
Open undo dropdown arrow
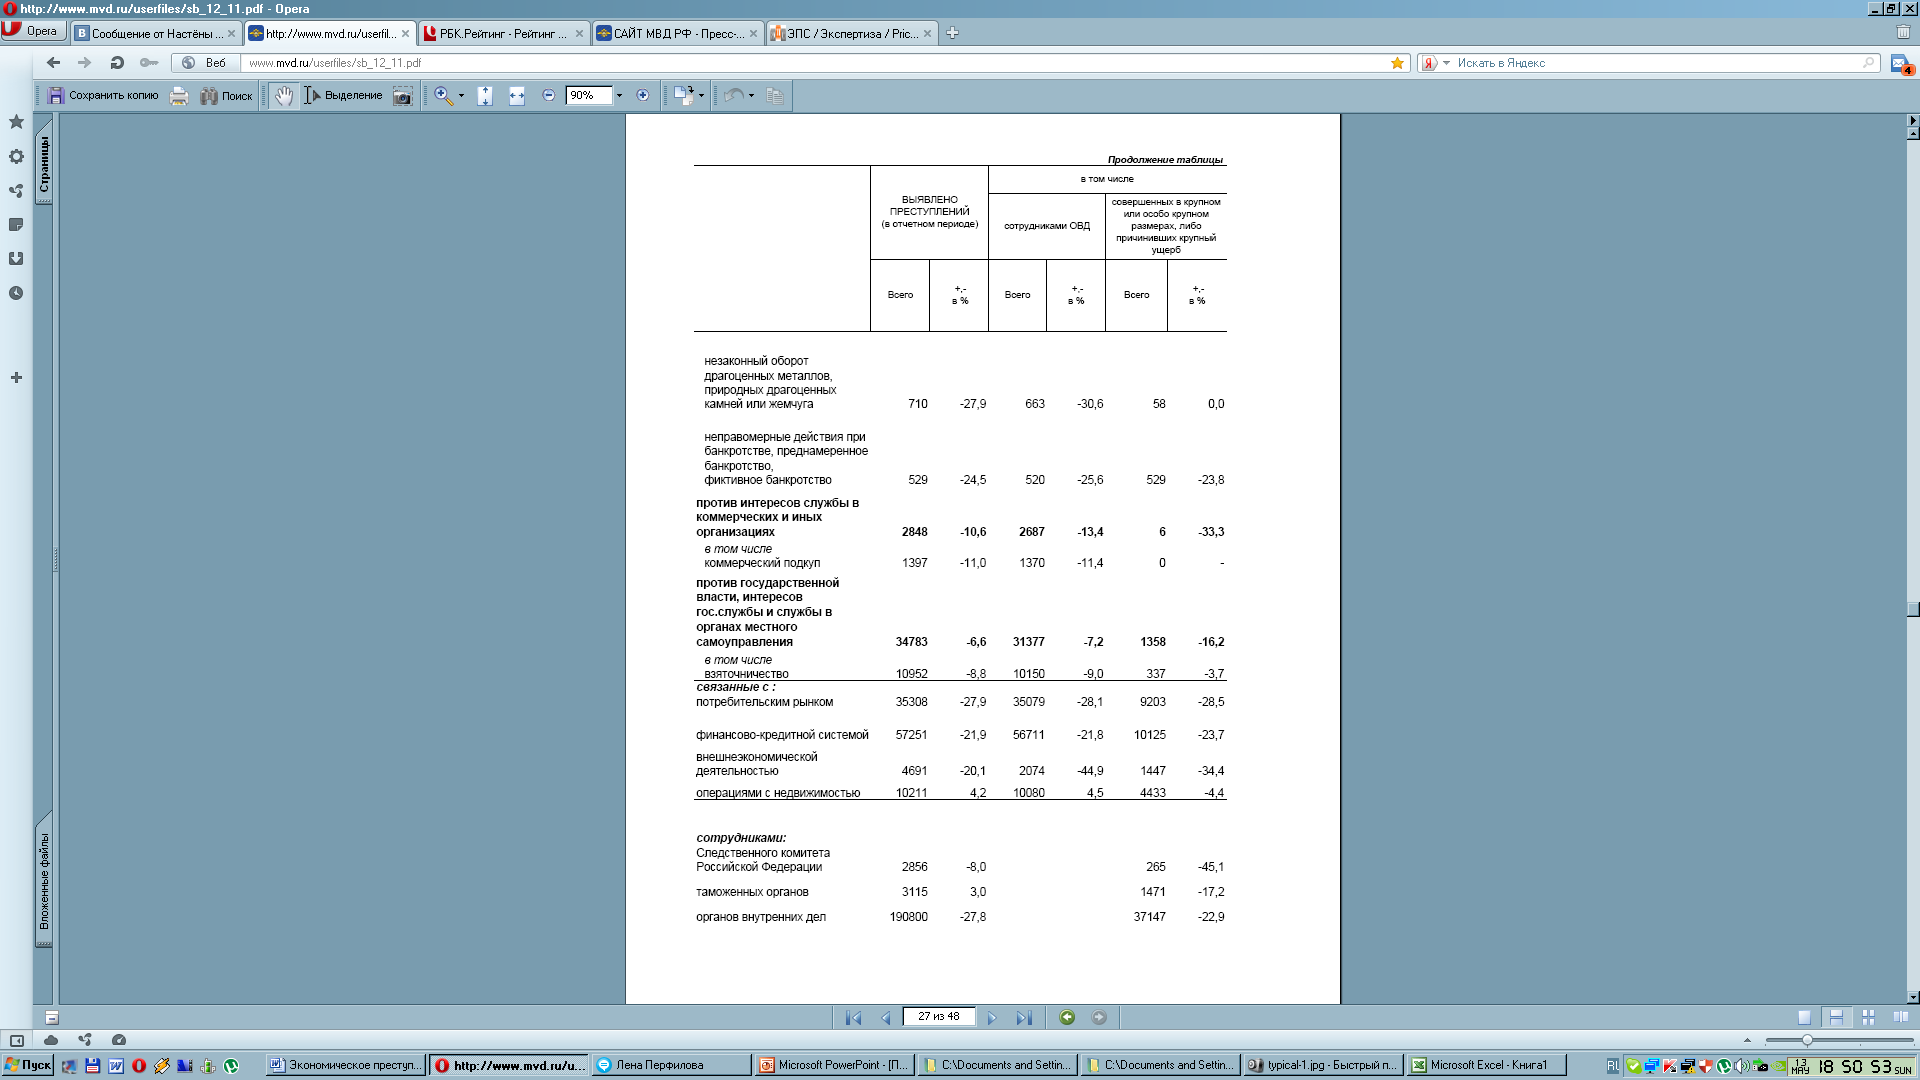(x=751, y=95)
